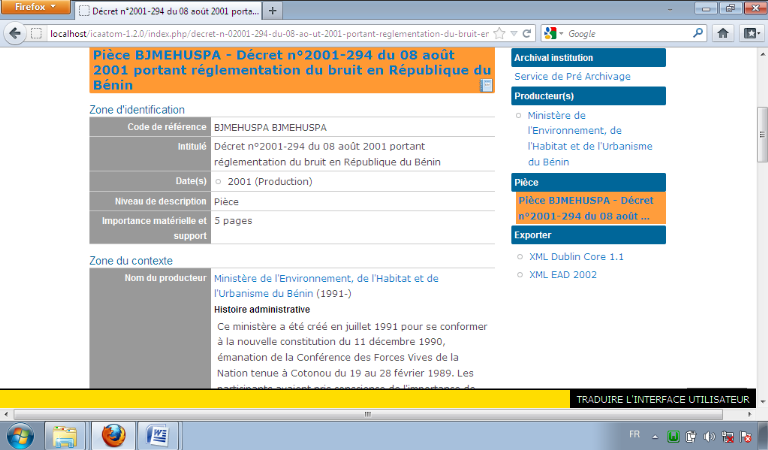Click in the address bar URL field
Image resolution: width=768 pixels, height=450 pixels.
click(269, 34)
